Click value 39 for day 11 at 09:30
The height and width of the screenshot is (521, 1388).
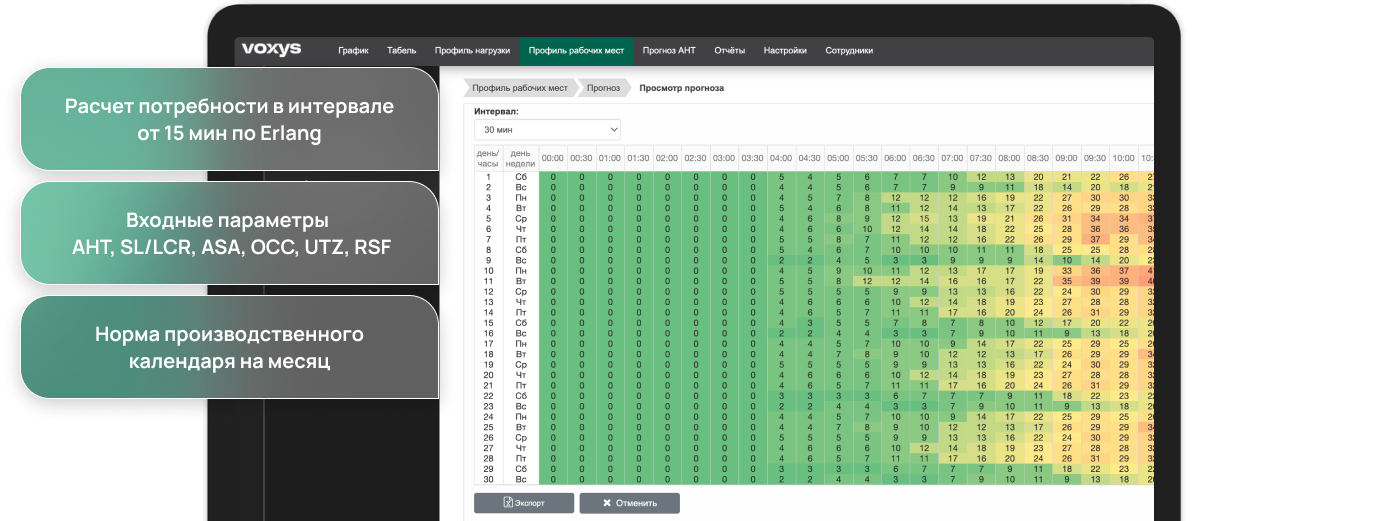coord(1095,281)
